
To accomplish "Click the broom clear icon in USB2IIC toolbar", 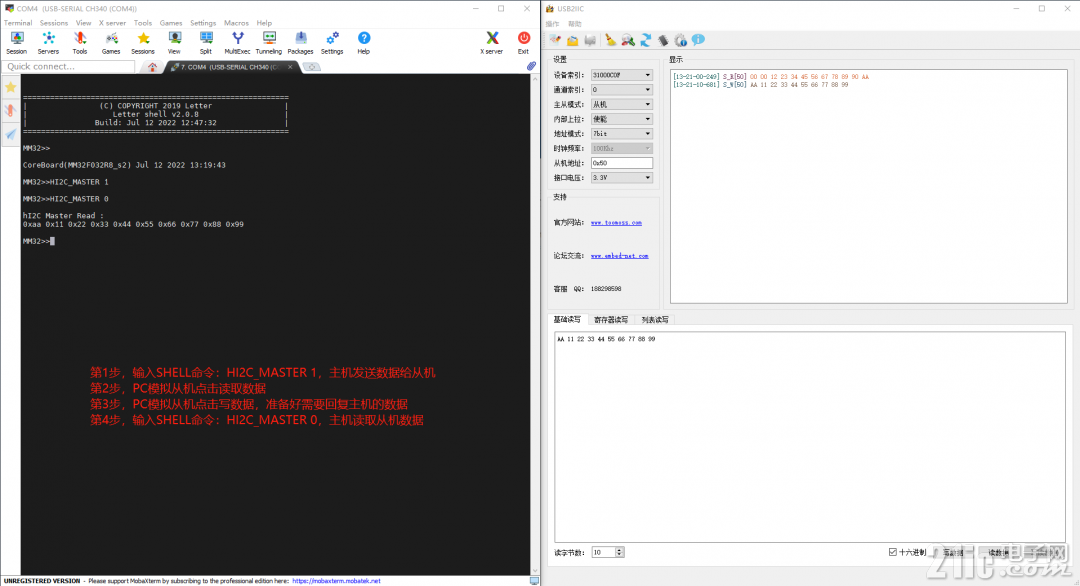I will click(x=610, y=40).
